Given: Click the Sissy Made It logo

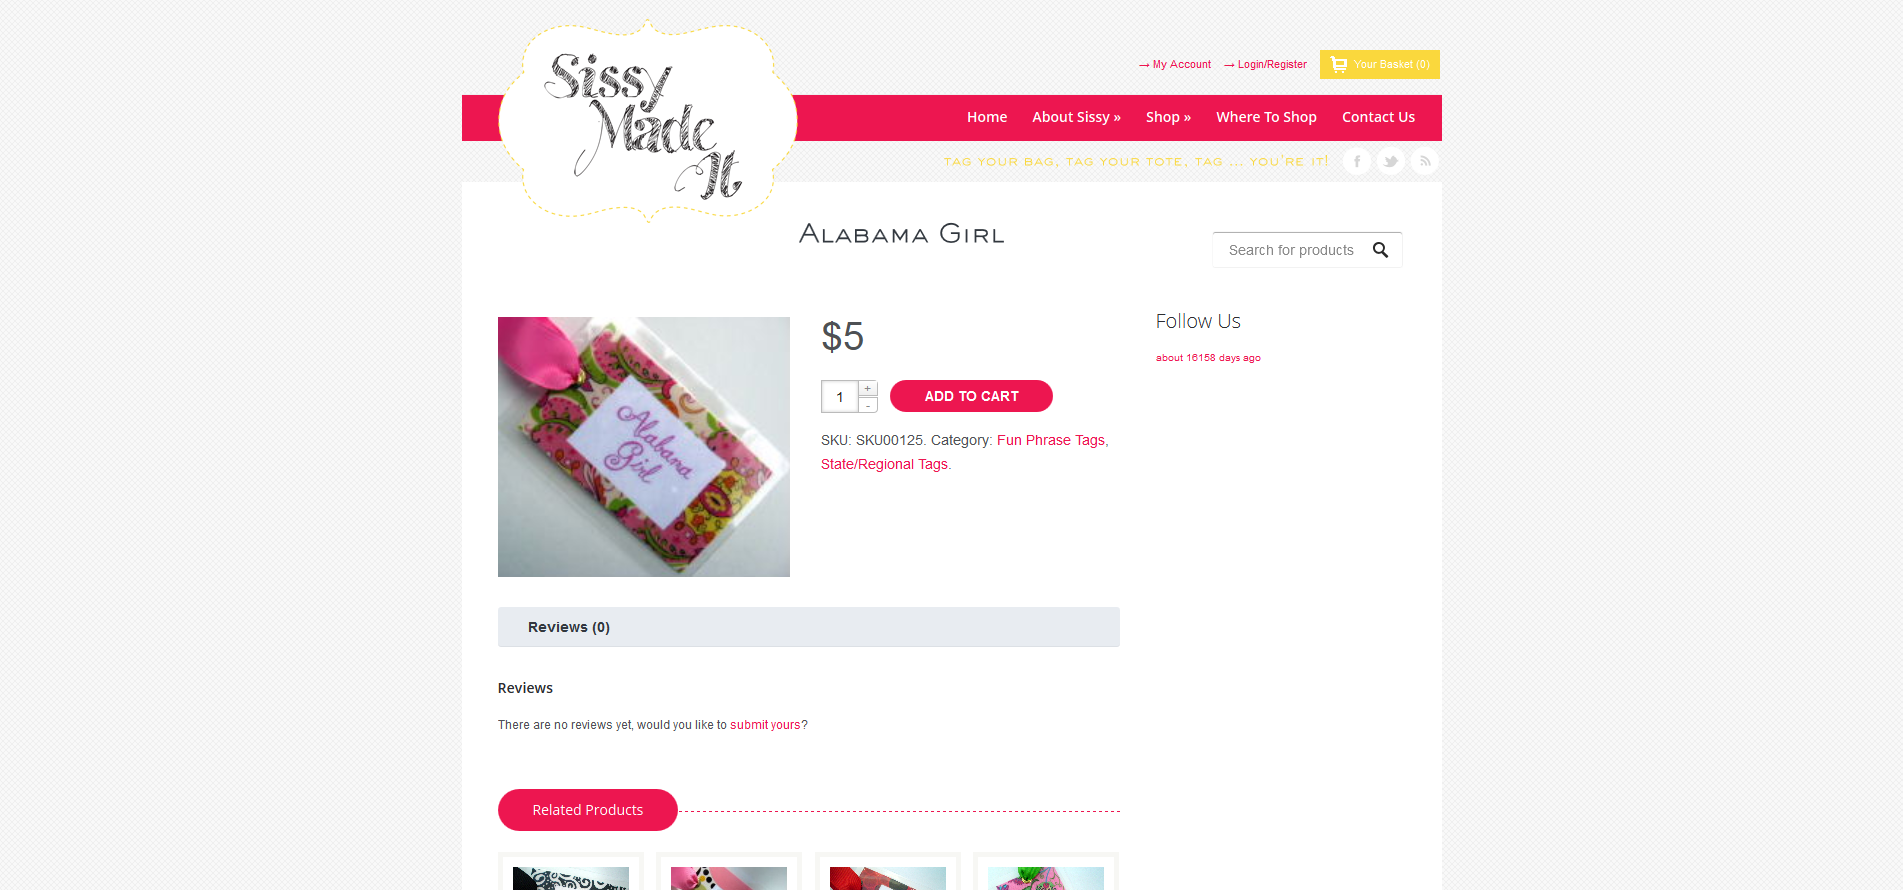Looking at the screenshot, I should [x=648, y=121].
